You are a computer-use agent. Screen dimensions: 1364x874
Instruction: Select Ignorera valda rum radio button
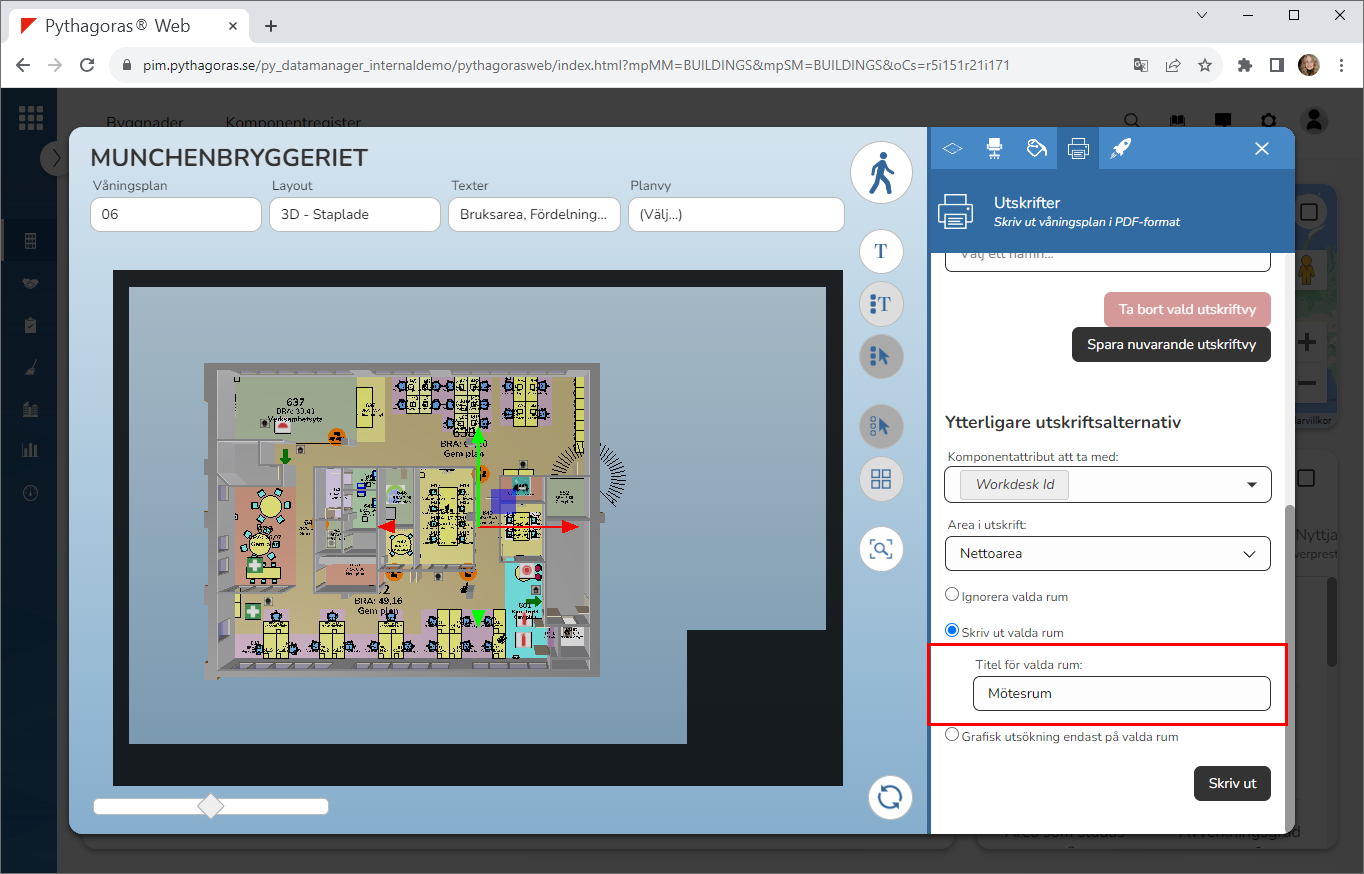(x=953, y=595)
